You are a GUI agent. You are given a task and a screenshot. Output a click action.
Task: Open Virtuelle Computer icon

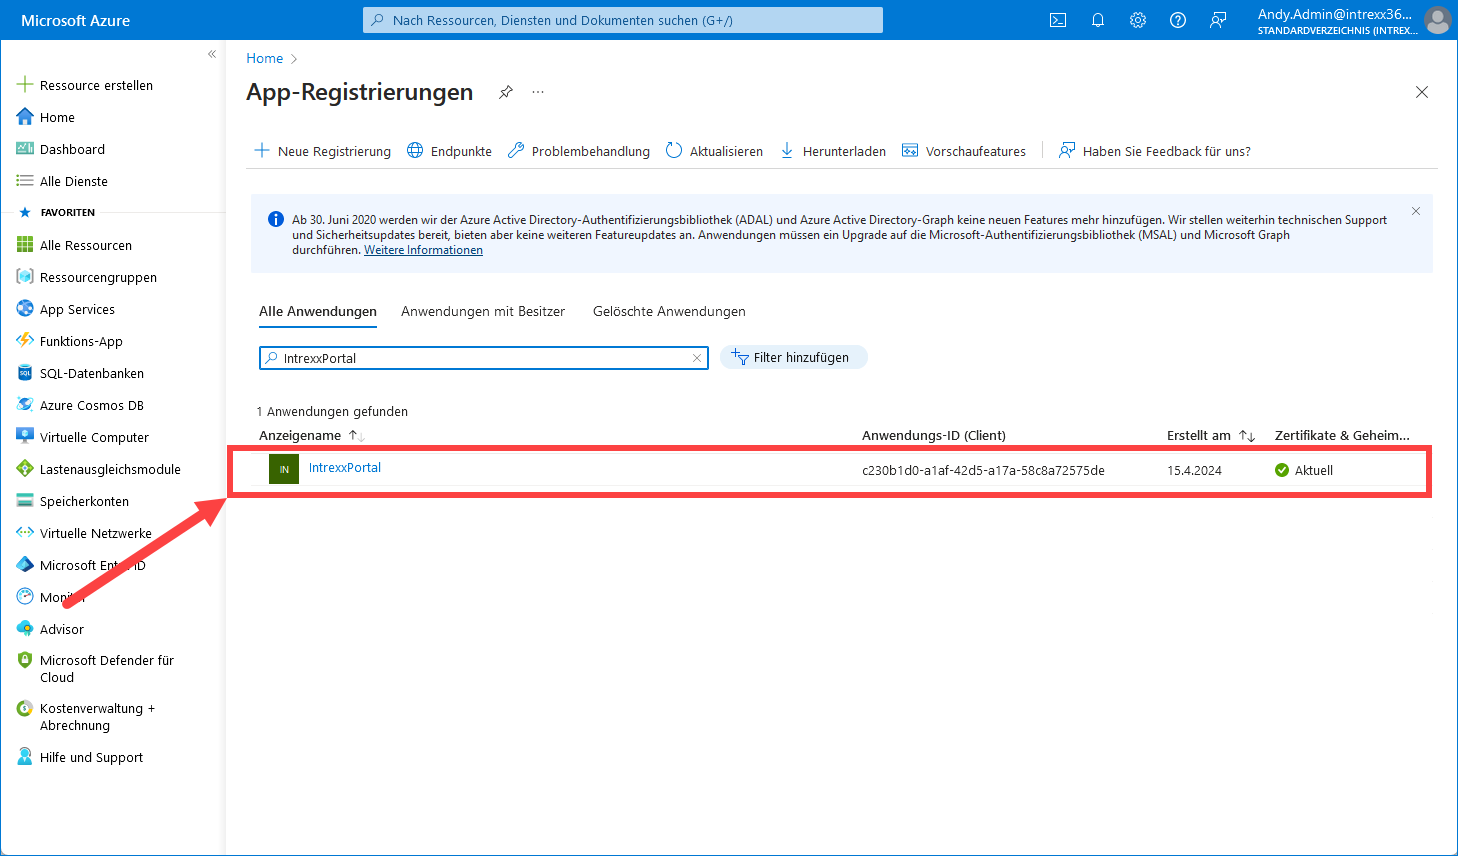[25, 436]
